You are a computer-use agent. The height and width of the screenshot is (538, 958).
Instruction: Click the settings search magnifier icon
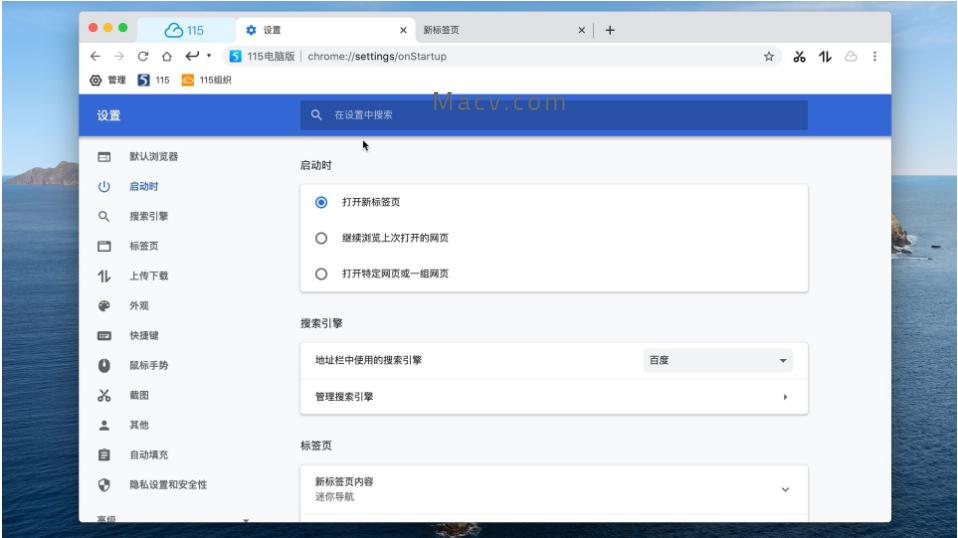316,115
